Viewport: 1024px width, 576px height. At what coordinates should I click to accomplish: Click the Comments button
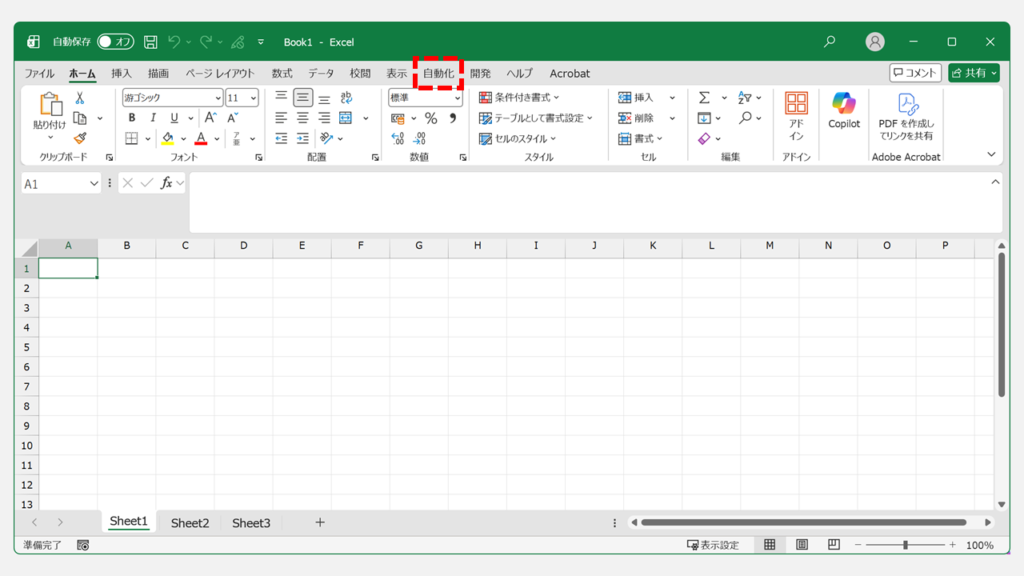click(x=915, y=72)
